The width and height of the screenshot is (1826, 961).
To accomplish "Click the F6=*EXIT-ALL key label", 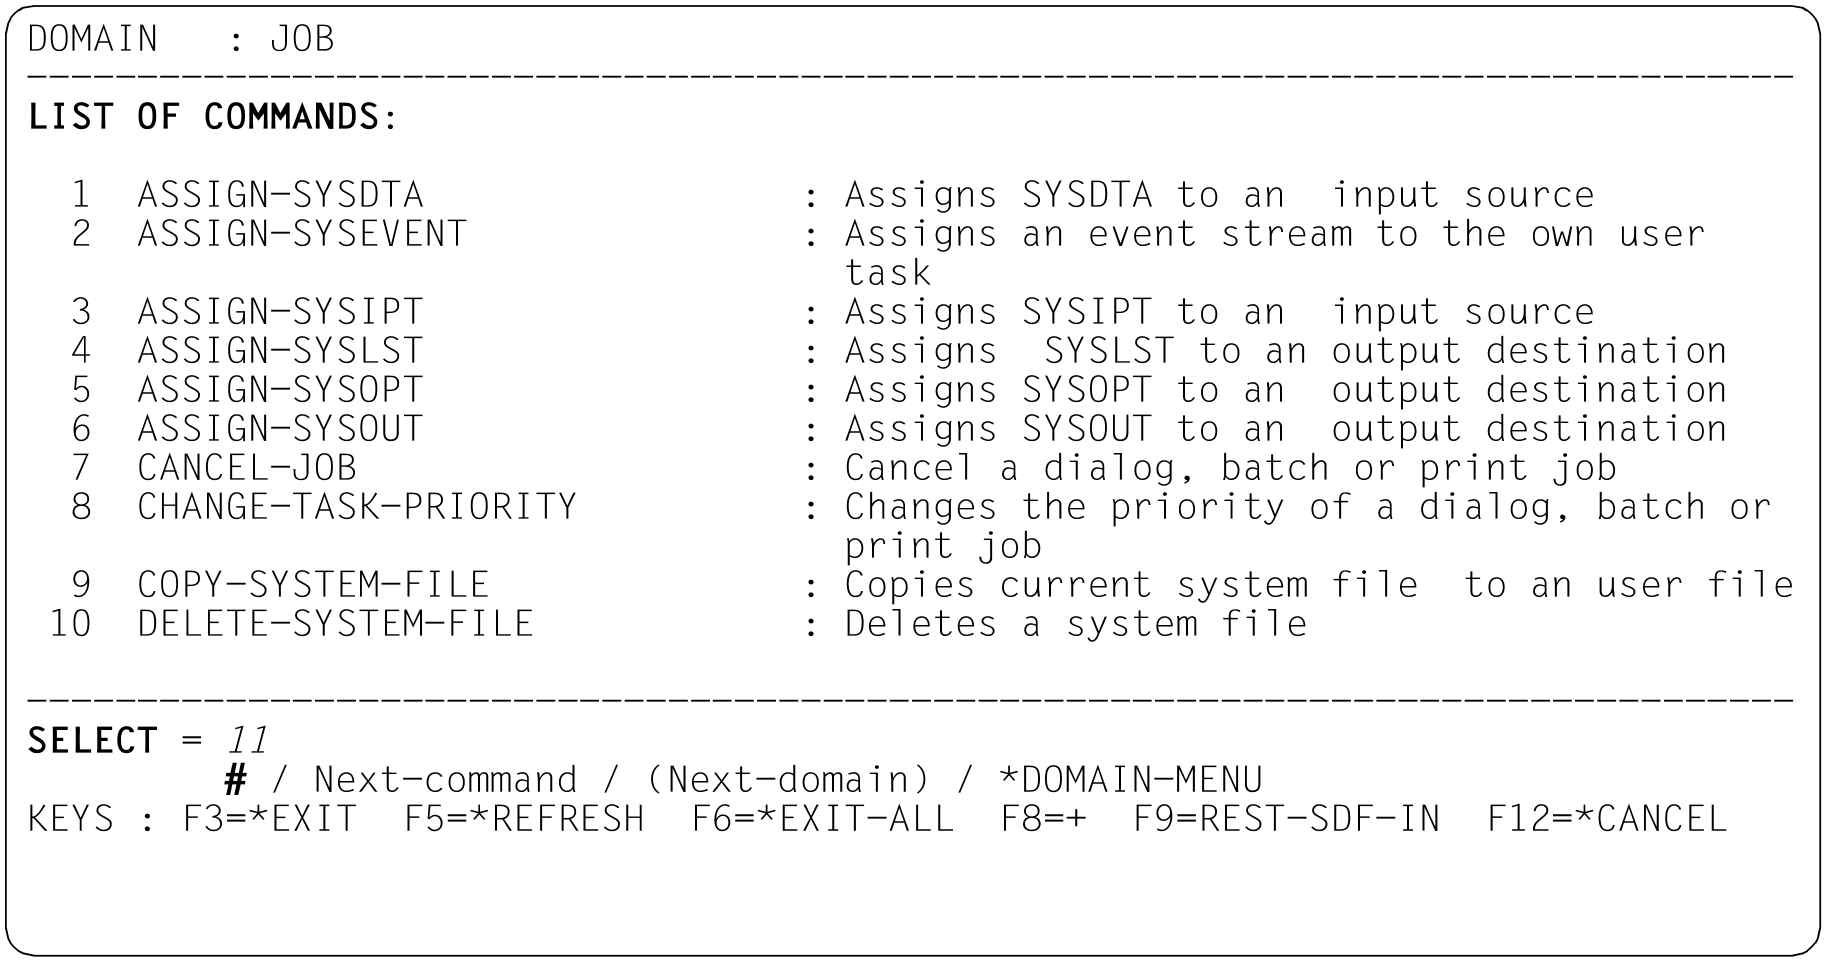I will [x=822, y=819].
